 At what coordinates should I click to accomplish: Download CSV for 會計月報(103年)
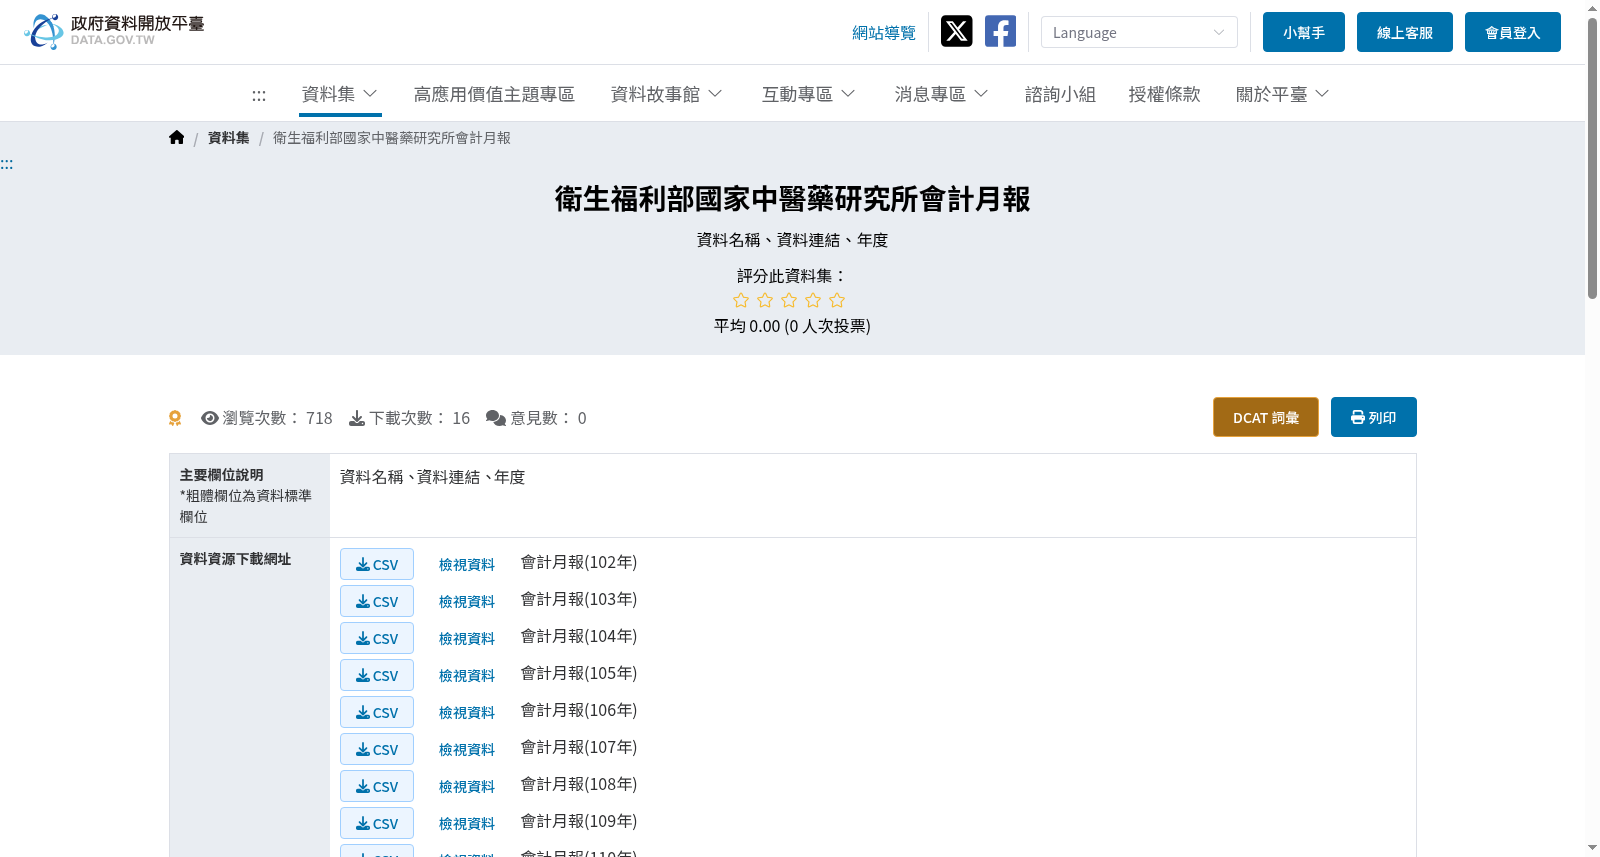tap(377, 601)
